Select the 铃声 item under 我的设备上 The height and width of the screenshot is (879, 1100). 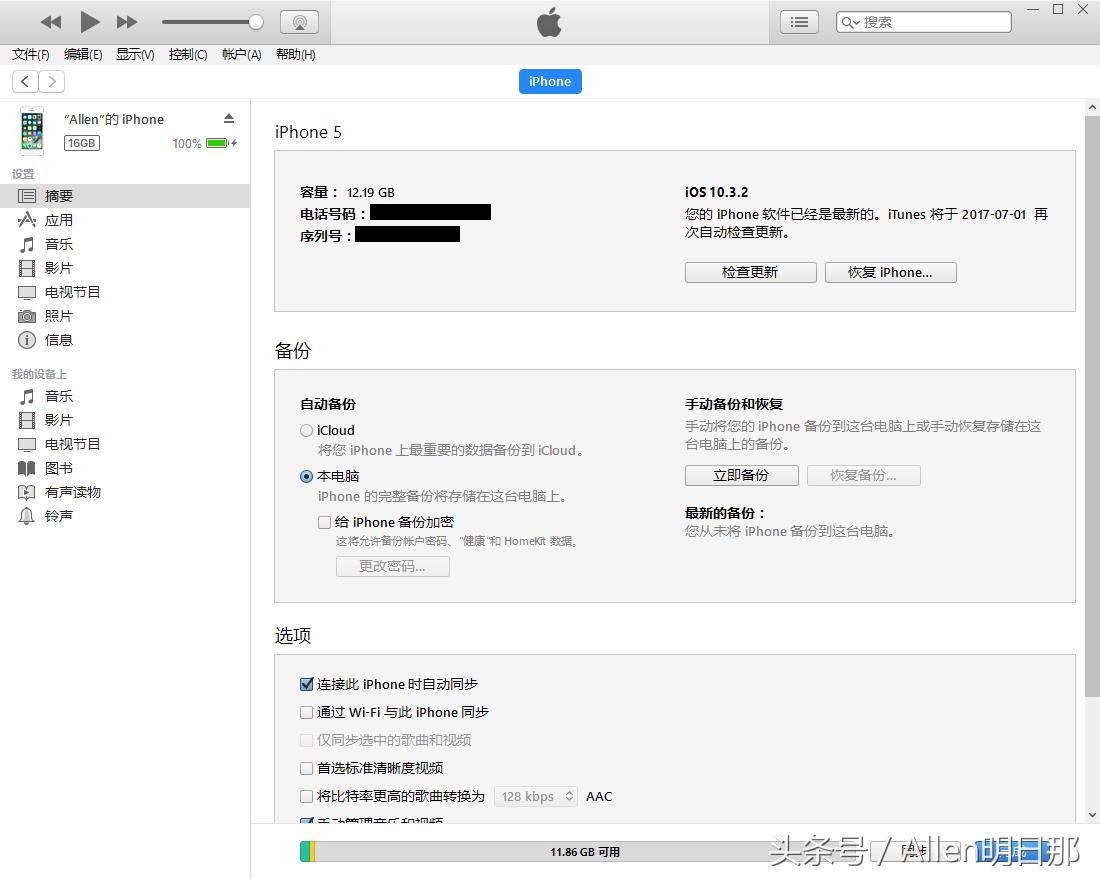(x=58, y=516)
